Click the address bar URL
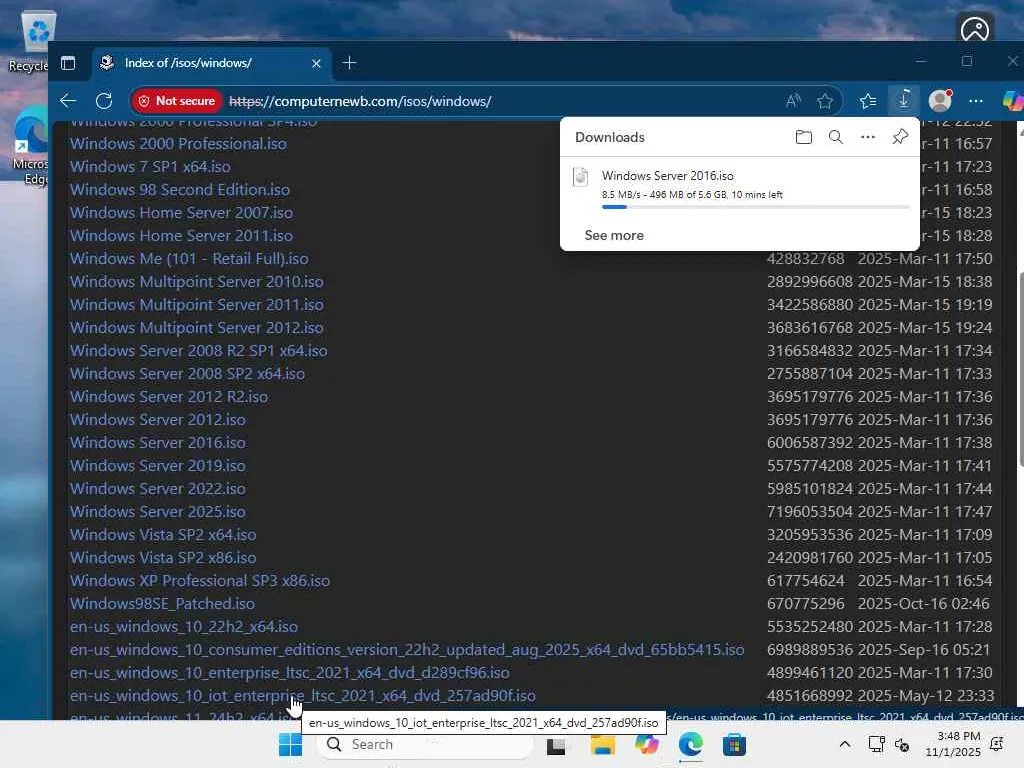 [360, 101]
